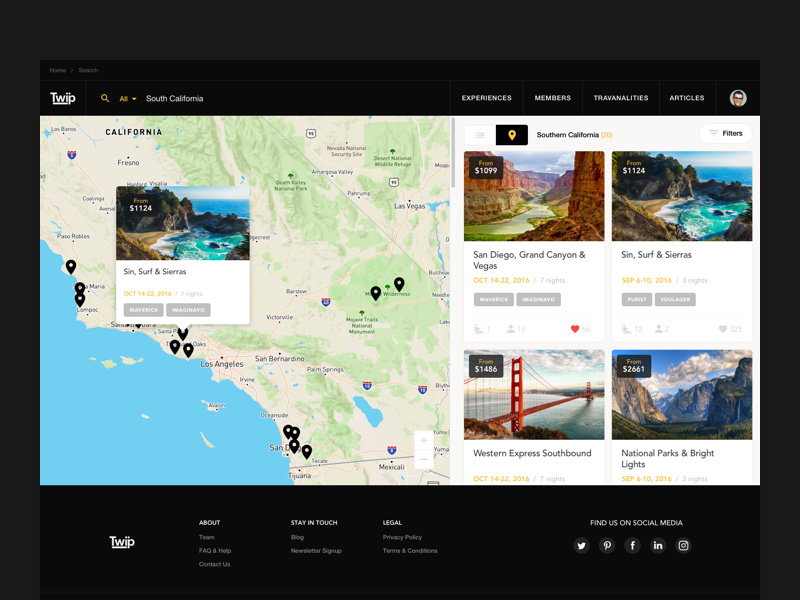Open Newsletter Signup link
The image size is (800, 600).
316,551
